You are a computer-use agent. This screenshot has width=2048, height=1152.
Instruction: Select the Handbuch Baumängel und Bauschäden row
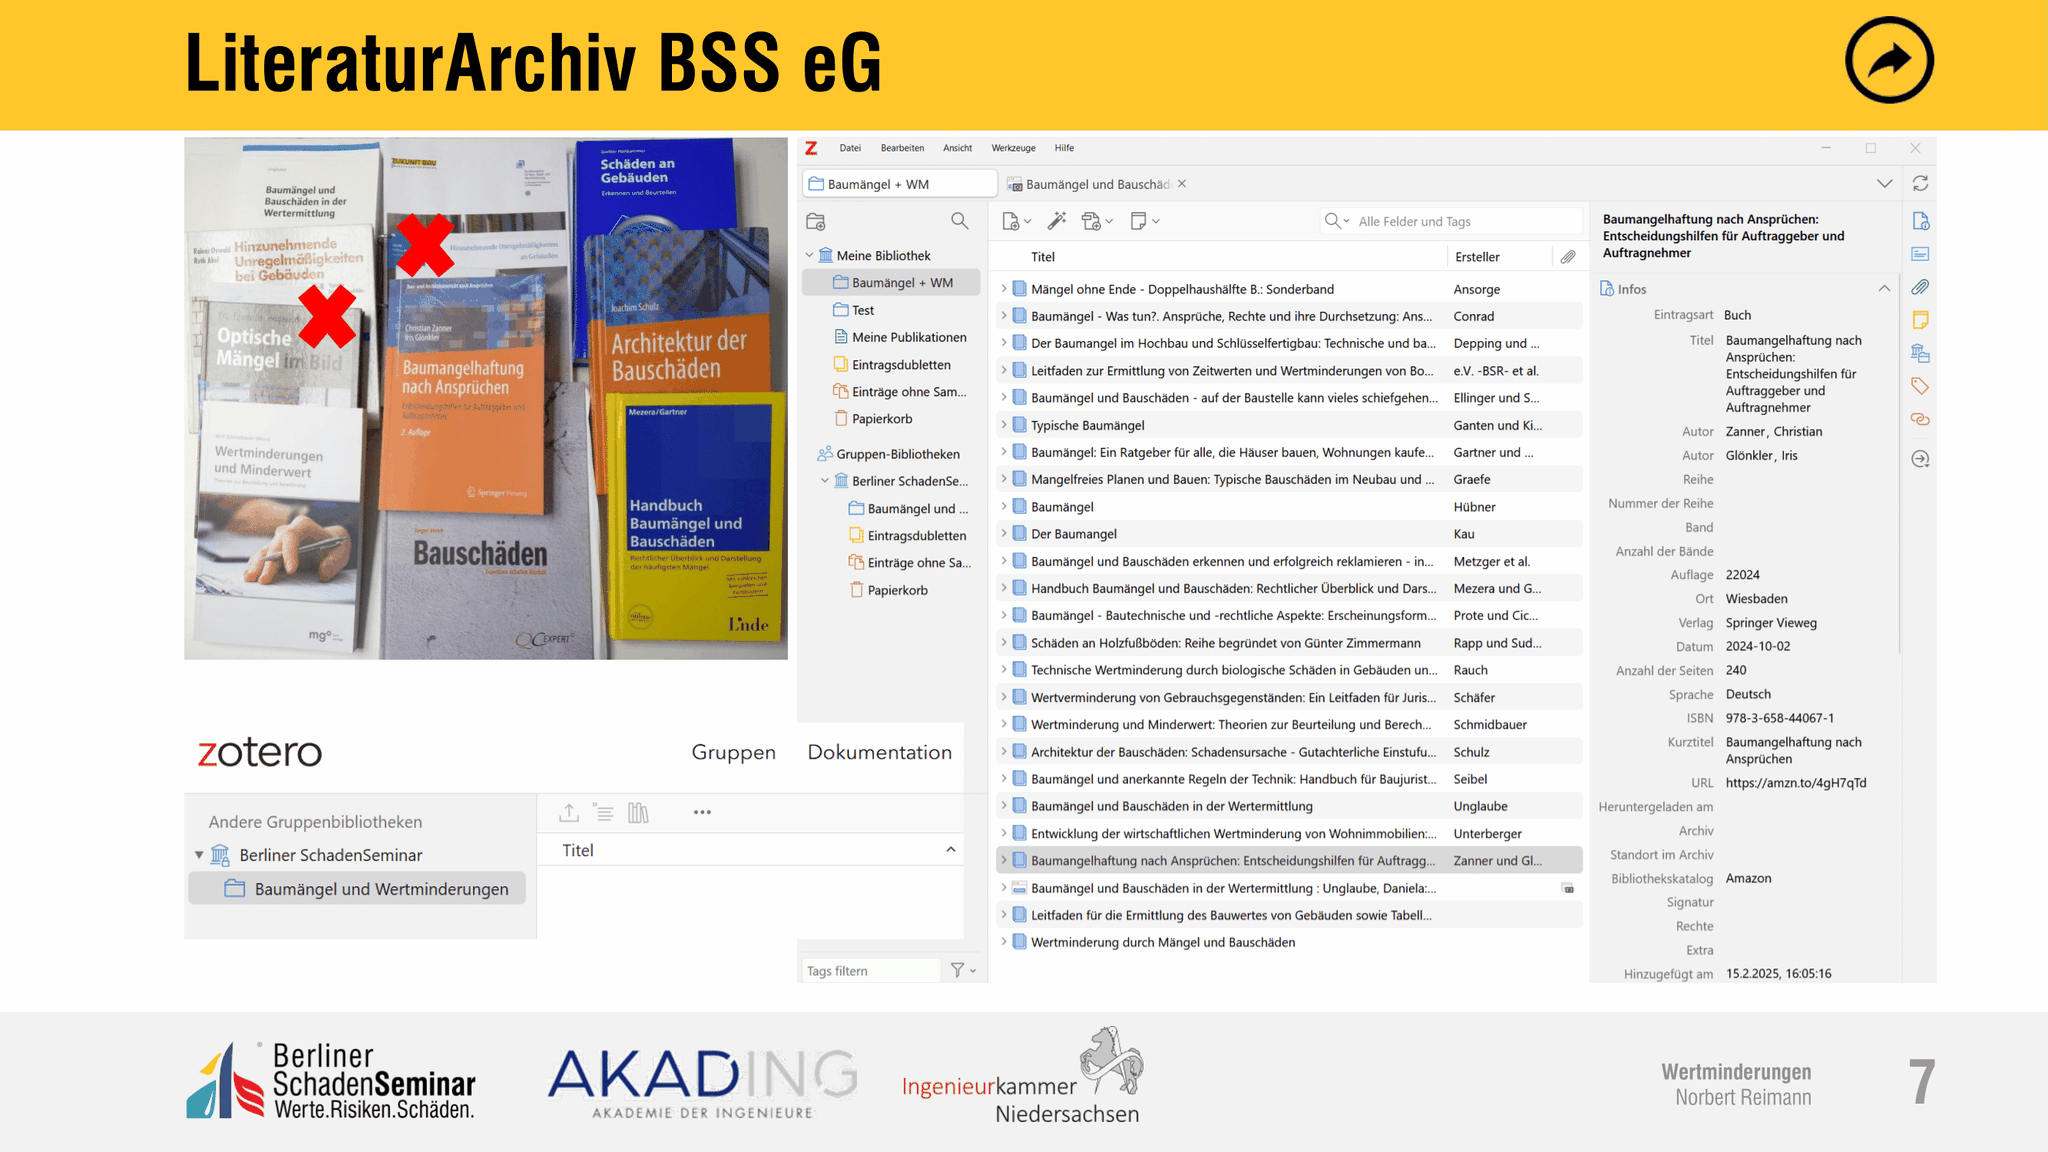pyautogui.click(x=1289, y=588)
